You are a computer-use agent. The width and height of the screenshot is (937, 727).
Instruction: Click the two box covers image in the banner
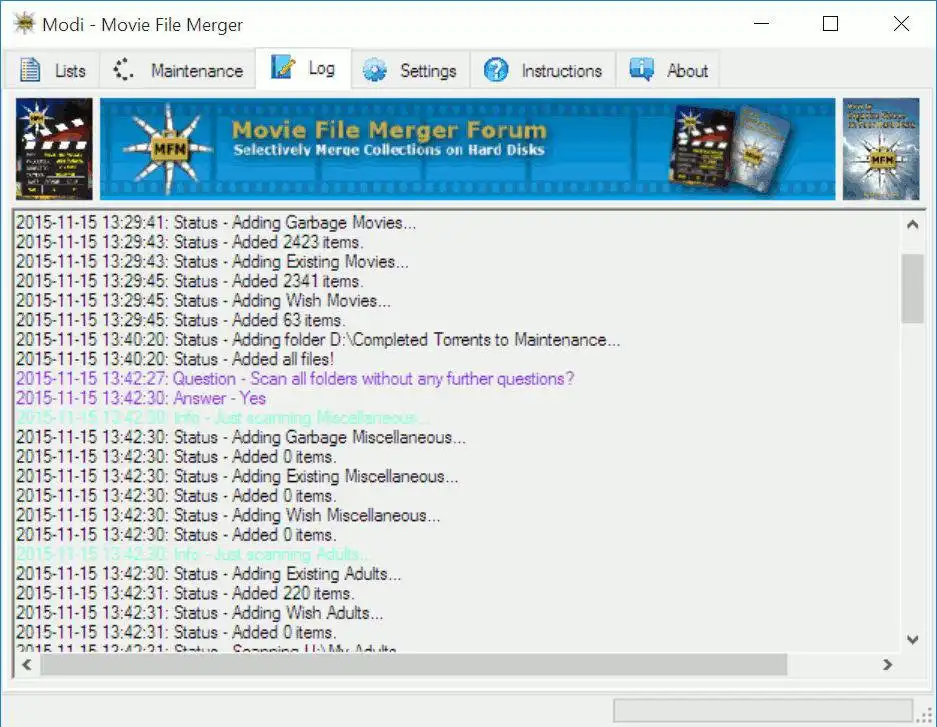pos(730,148)
